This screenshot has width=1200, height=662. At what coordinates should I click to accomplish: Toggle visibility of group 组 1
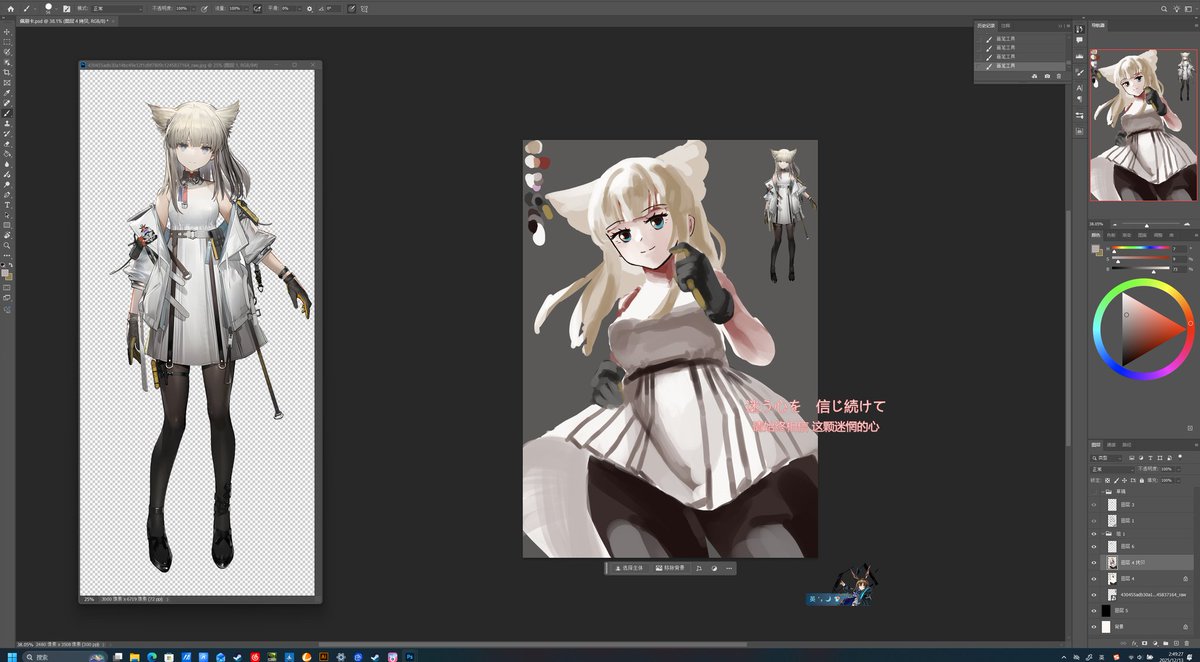tap(1094, 534)
